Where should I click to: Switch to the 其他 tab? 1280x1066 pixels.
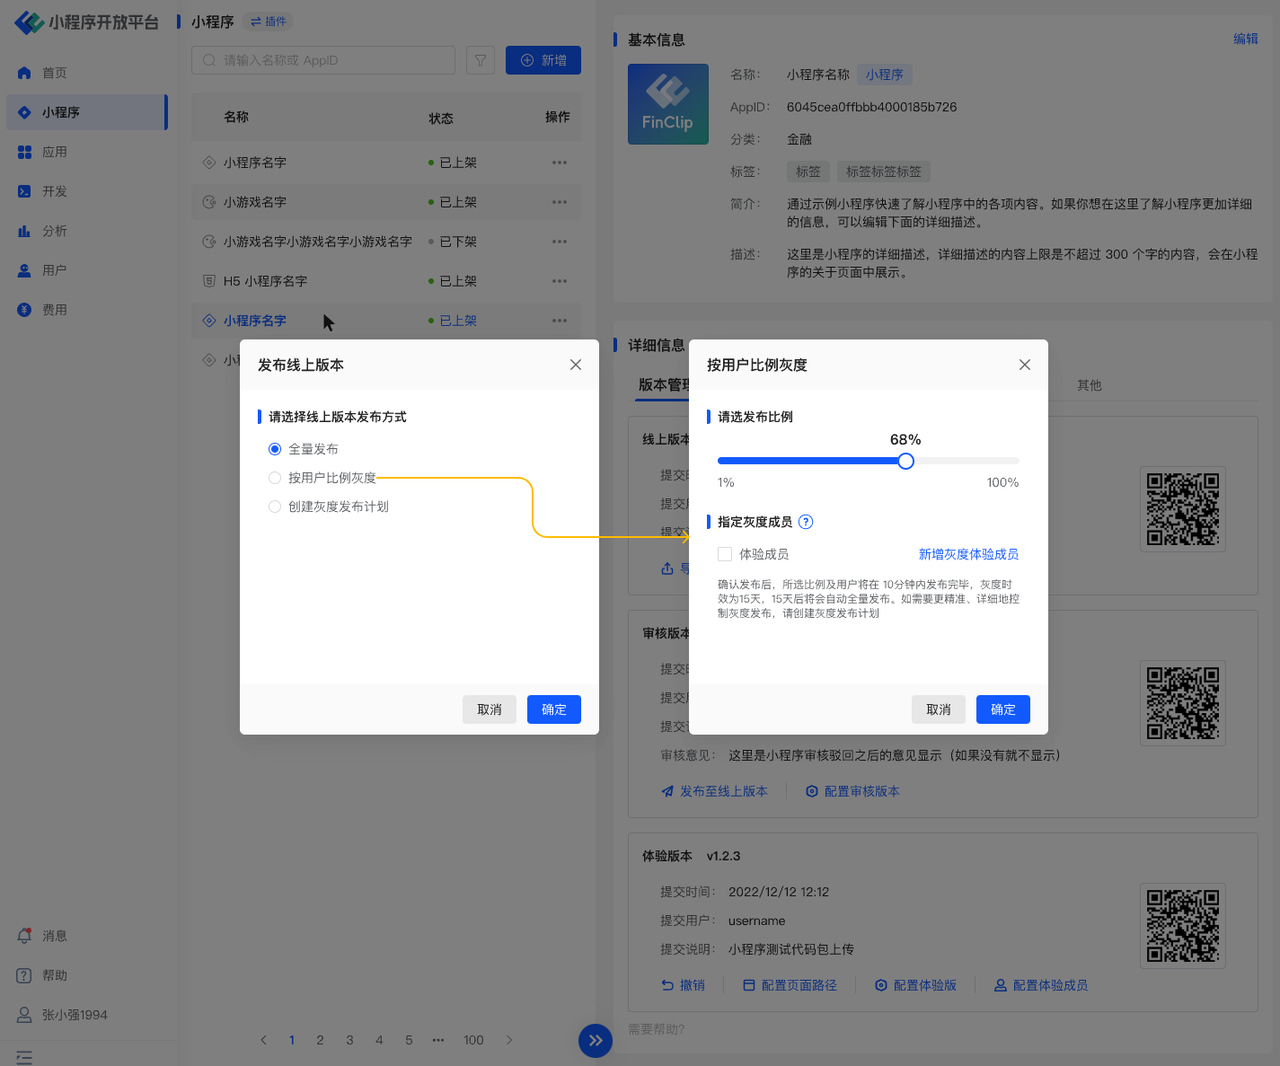tap(1089, 385)
